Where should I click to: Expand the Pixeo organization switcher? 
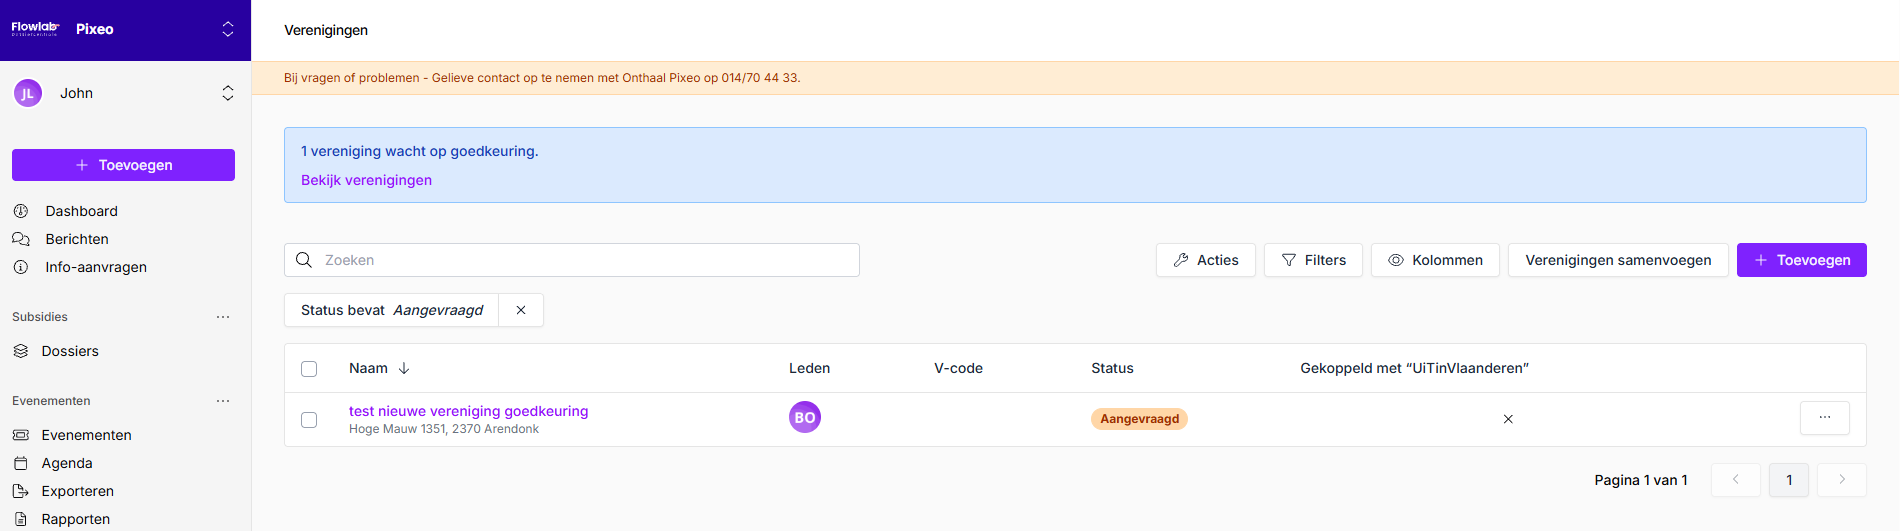pyautogui.click(x=228, y=29)
